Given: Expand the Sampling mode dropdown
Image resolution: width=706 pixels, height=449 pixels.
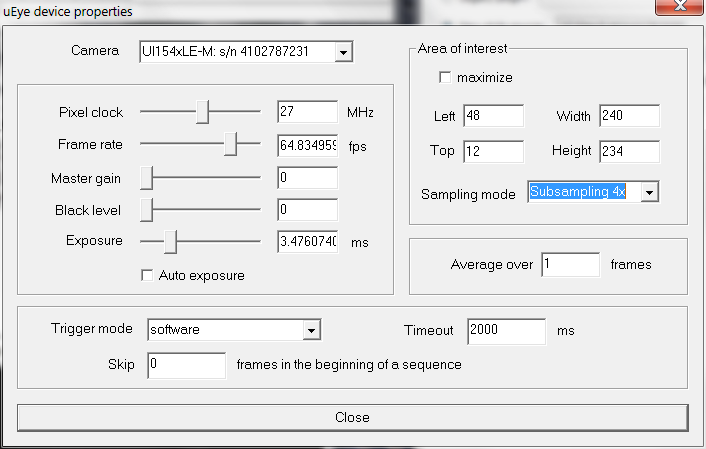Looking at the screenshot, I should pyautogui.click(x=649, y=192).
